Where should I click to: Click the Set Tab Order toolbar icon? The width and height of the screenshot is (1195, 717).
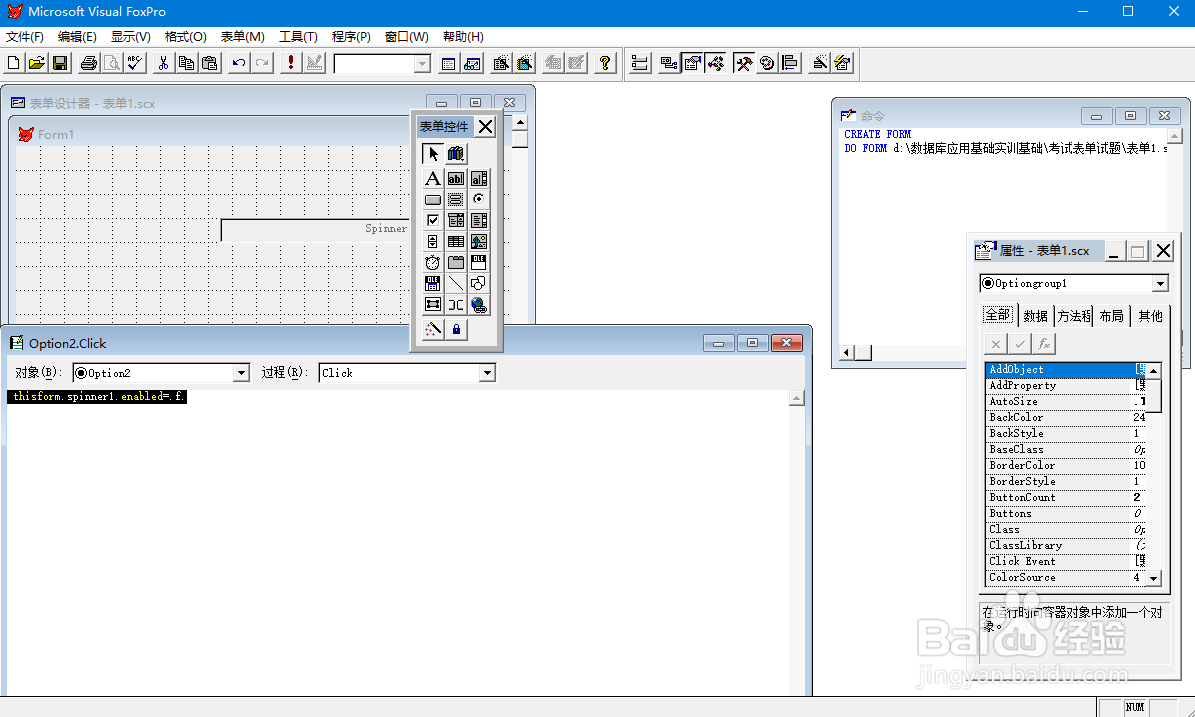coord(639,63)
